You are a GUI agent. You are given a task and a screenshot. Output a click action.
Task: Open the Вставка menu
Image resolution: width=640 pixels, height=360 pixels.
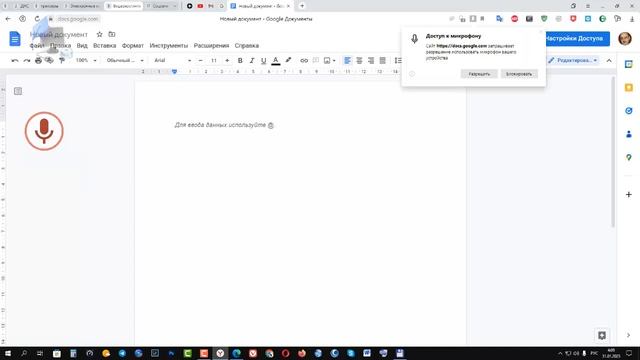104,46
